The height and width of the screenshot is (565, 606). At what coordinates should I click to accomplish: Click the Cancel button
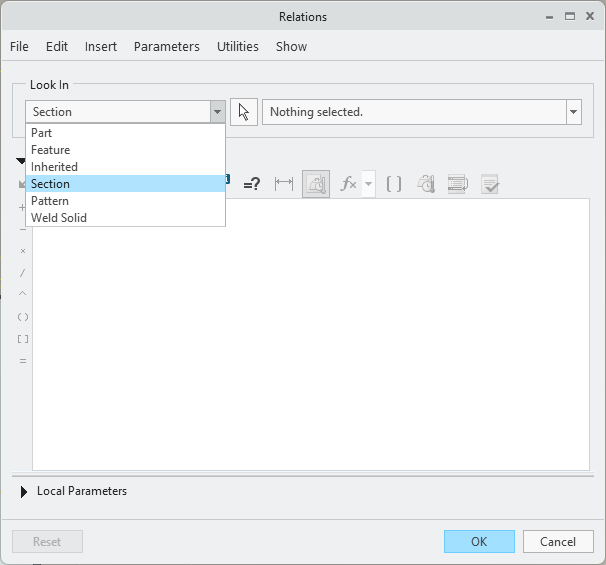pyautogui.click(x=557, y=541)
